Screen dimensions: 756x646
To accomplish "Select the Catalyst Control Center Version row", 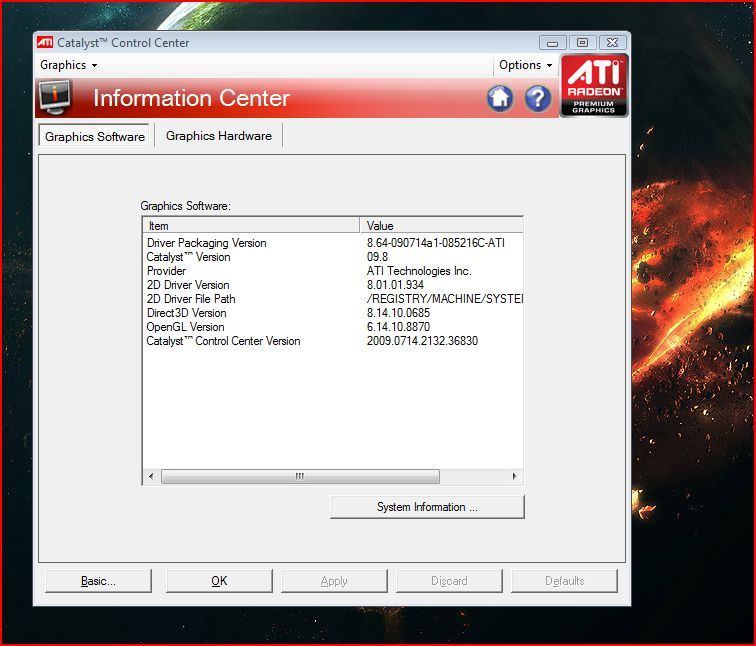I will tap(333, 341).
